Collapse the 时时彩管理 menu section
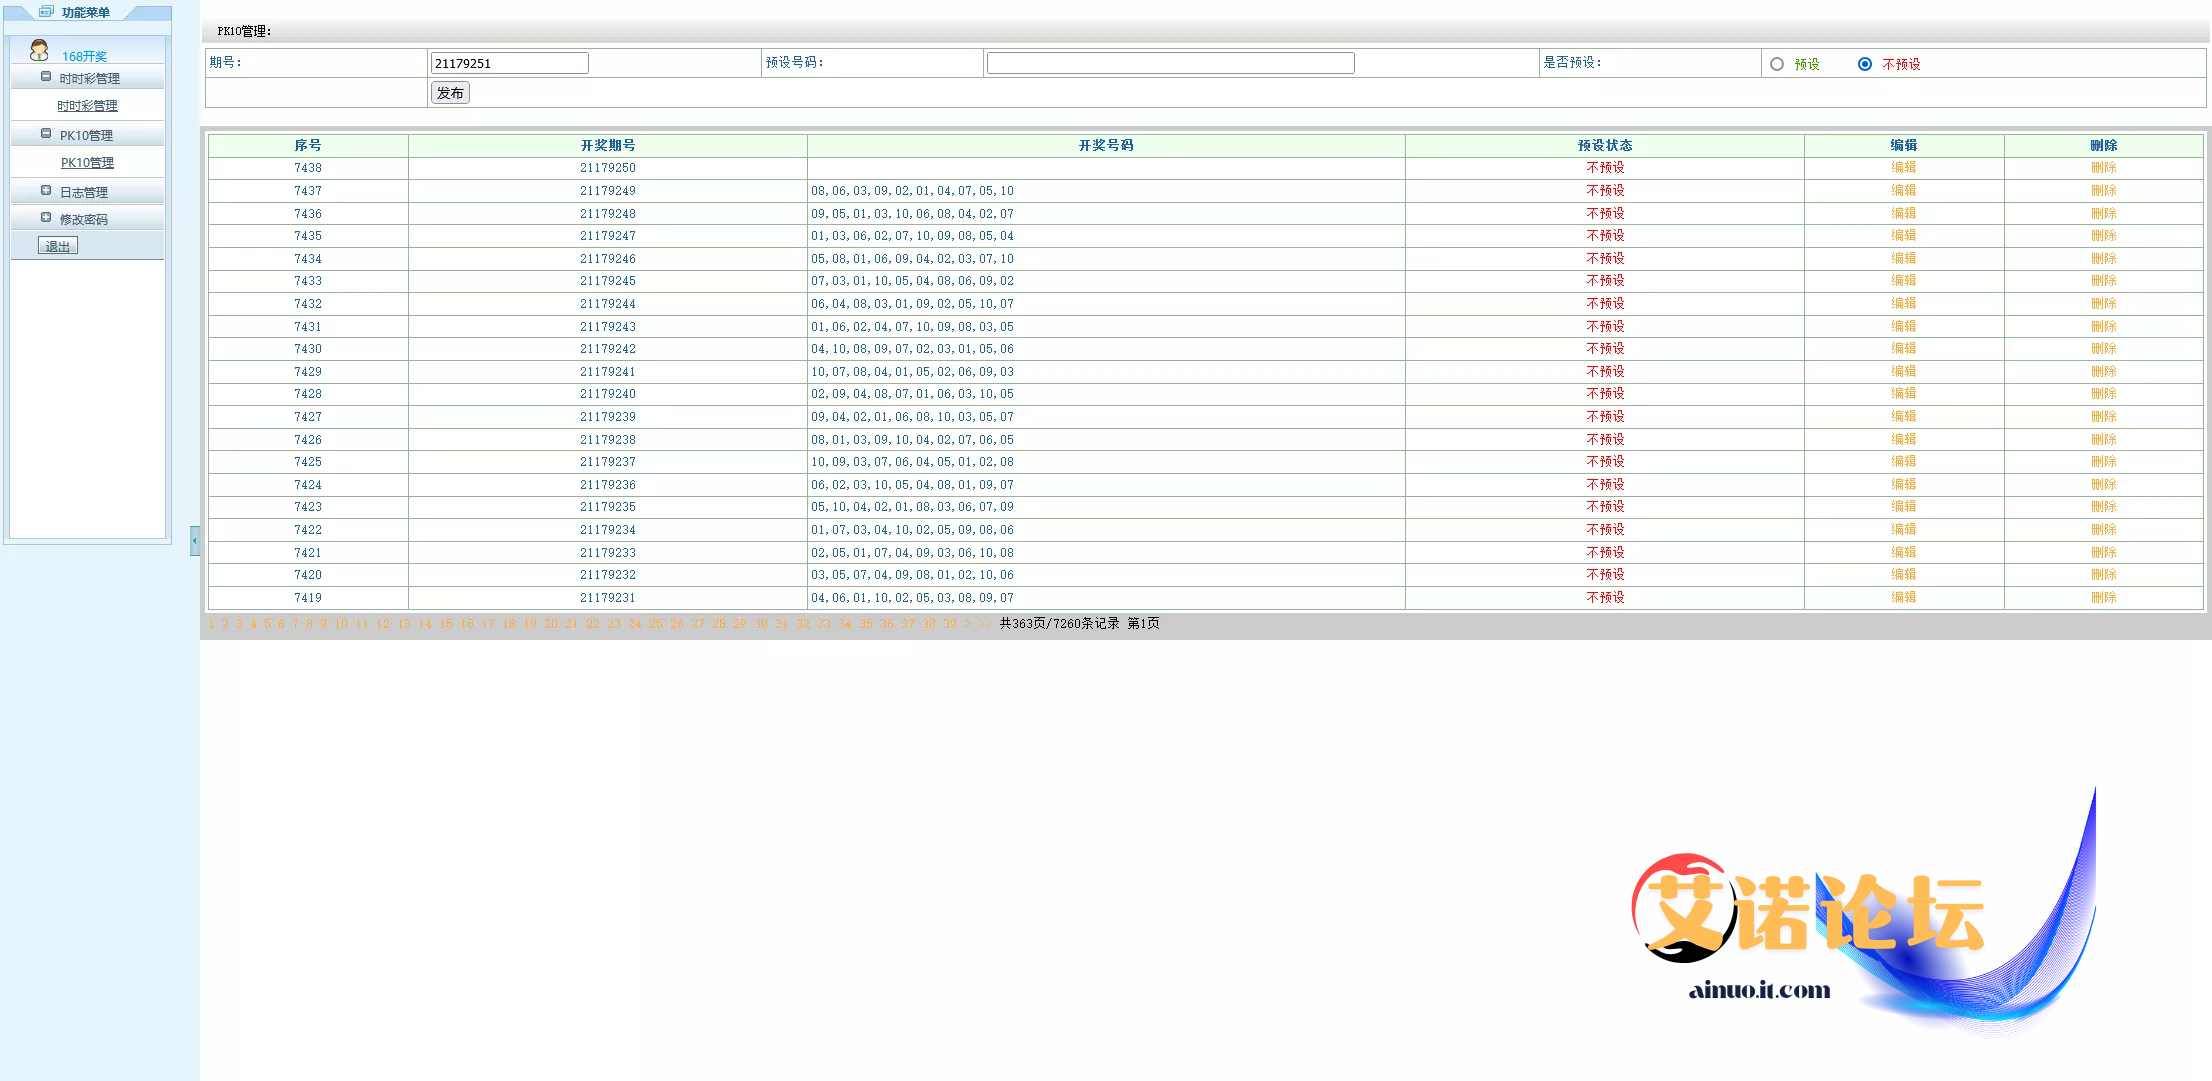 pos(46,77)
